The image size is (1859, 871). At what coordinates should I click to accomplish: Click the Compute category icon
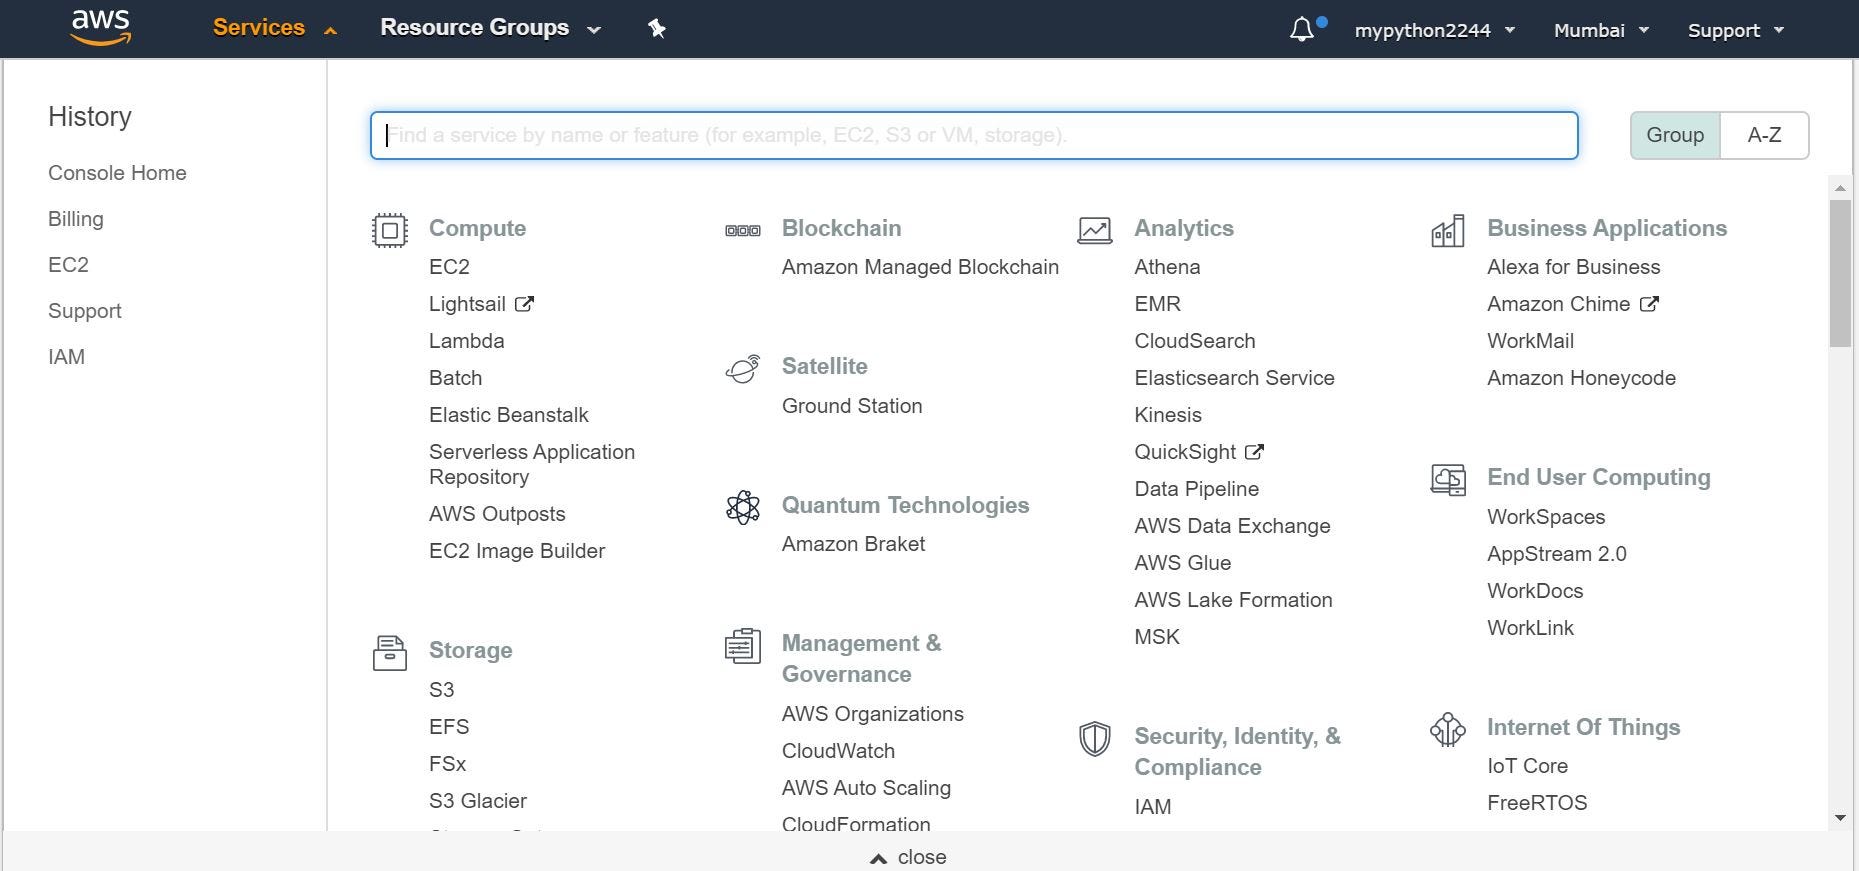[x=390, y=231]
